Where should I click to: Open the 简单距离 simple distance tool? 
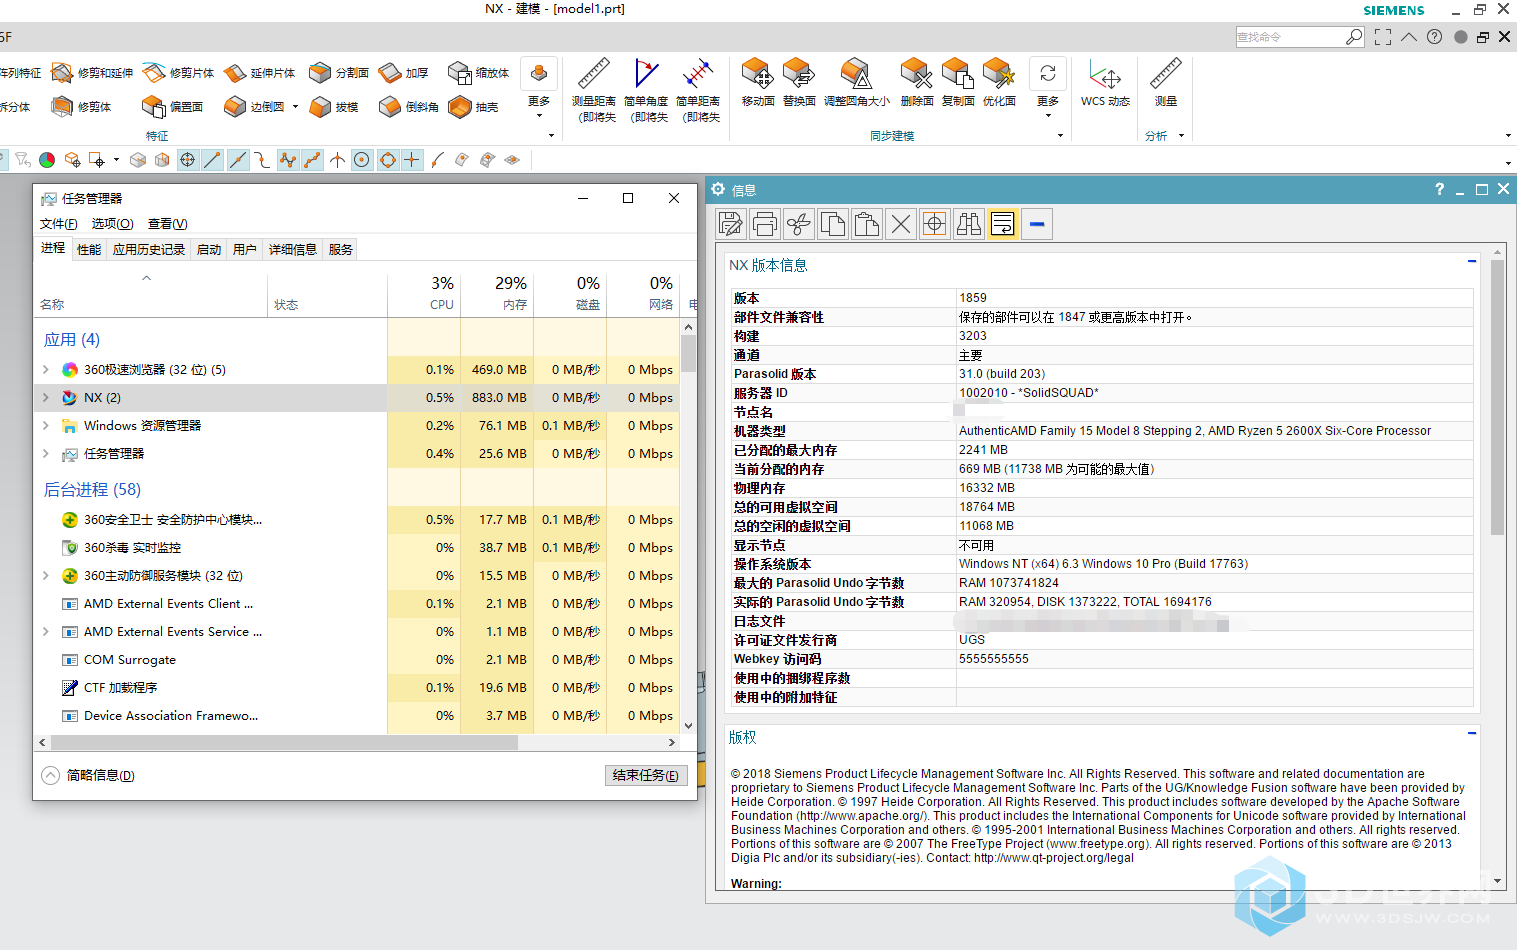tap(698, 90)
